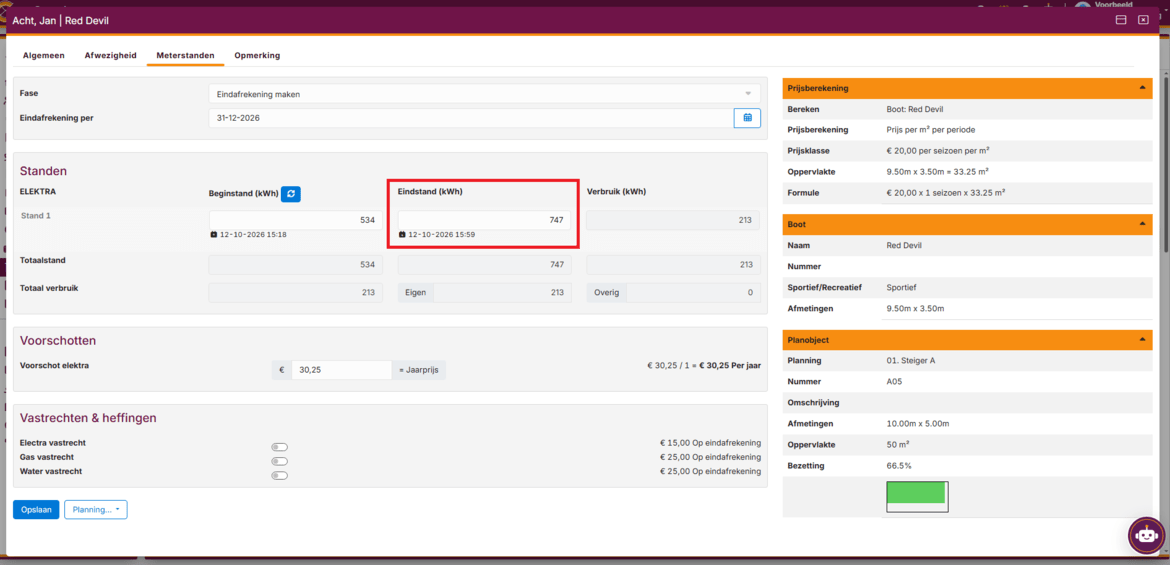
Task: Click the Stand 1 Verbruik field 213
Action: point(673,220)
